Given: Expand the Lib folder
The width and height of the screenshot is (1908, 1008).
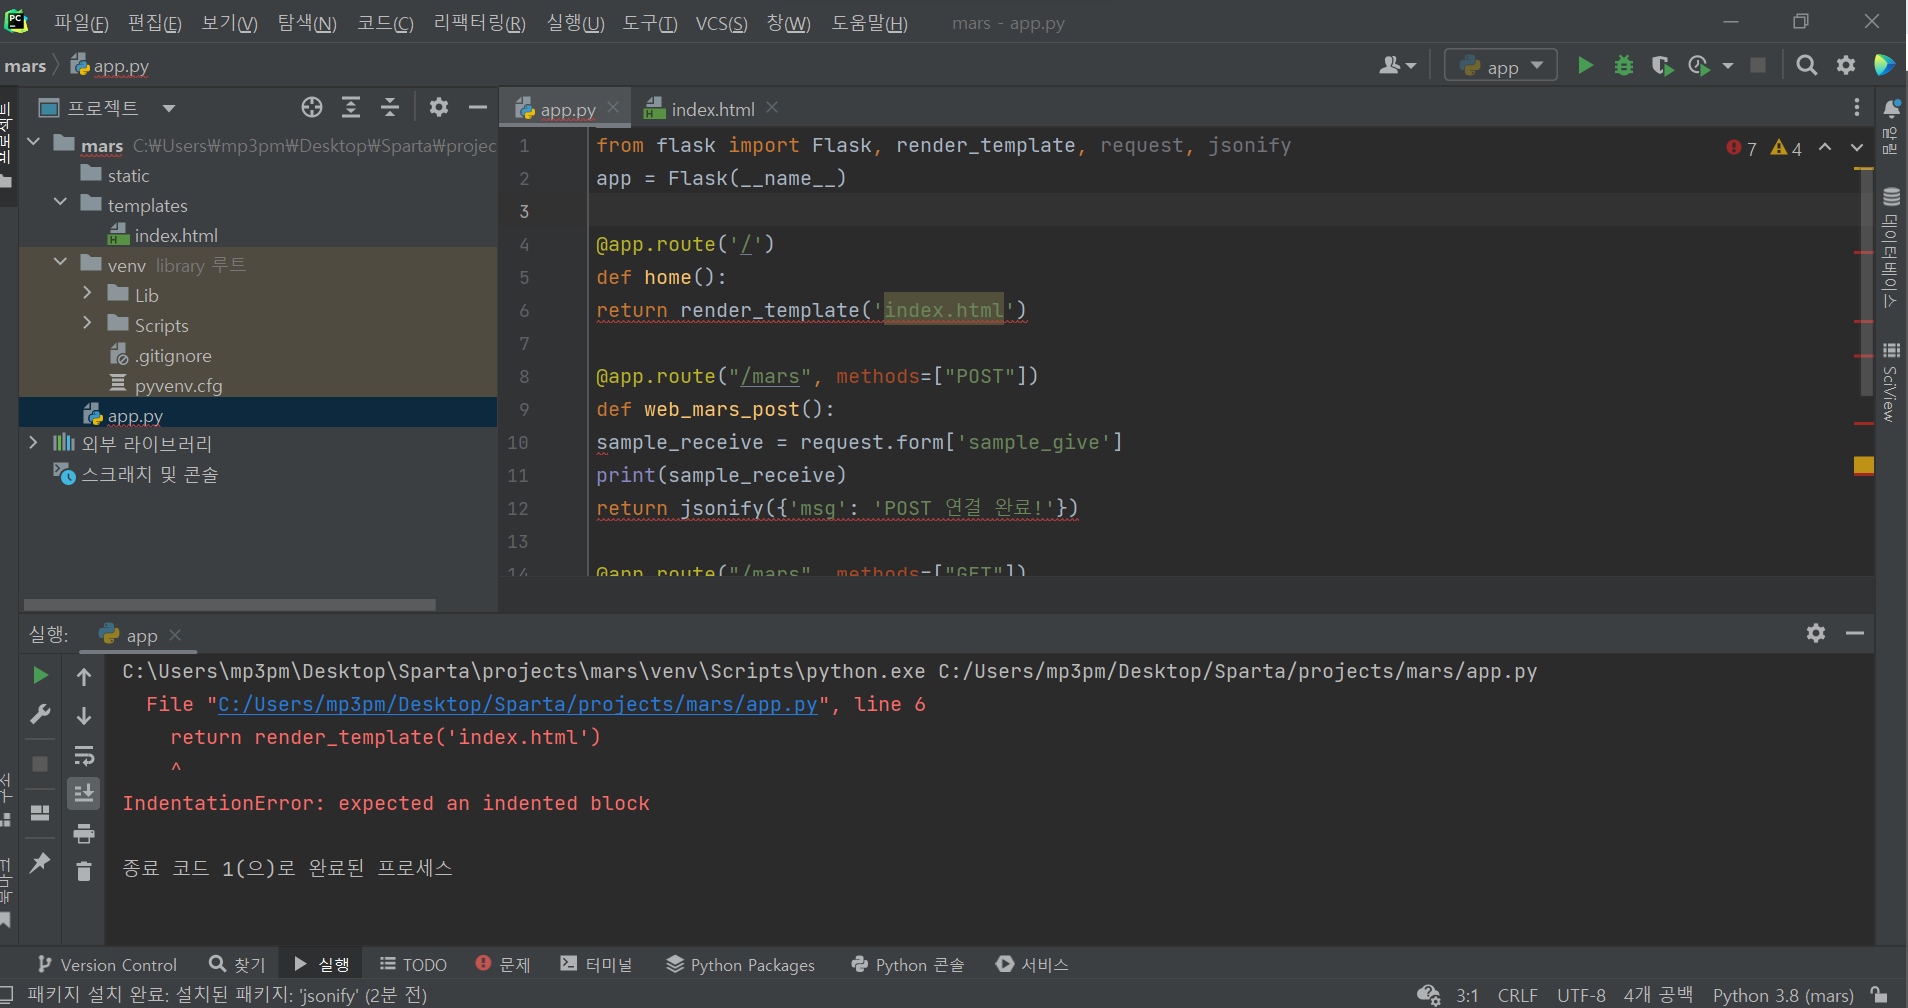Looking at the screenshot, I should tap(87, 293).
